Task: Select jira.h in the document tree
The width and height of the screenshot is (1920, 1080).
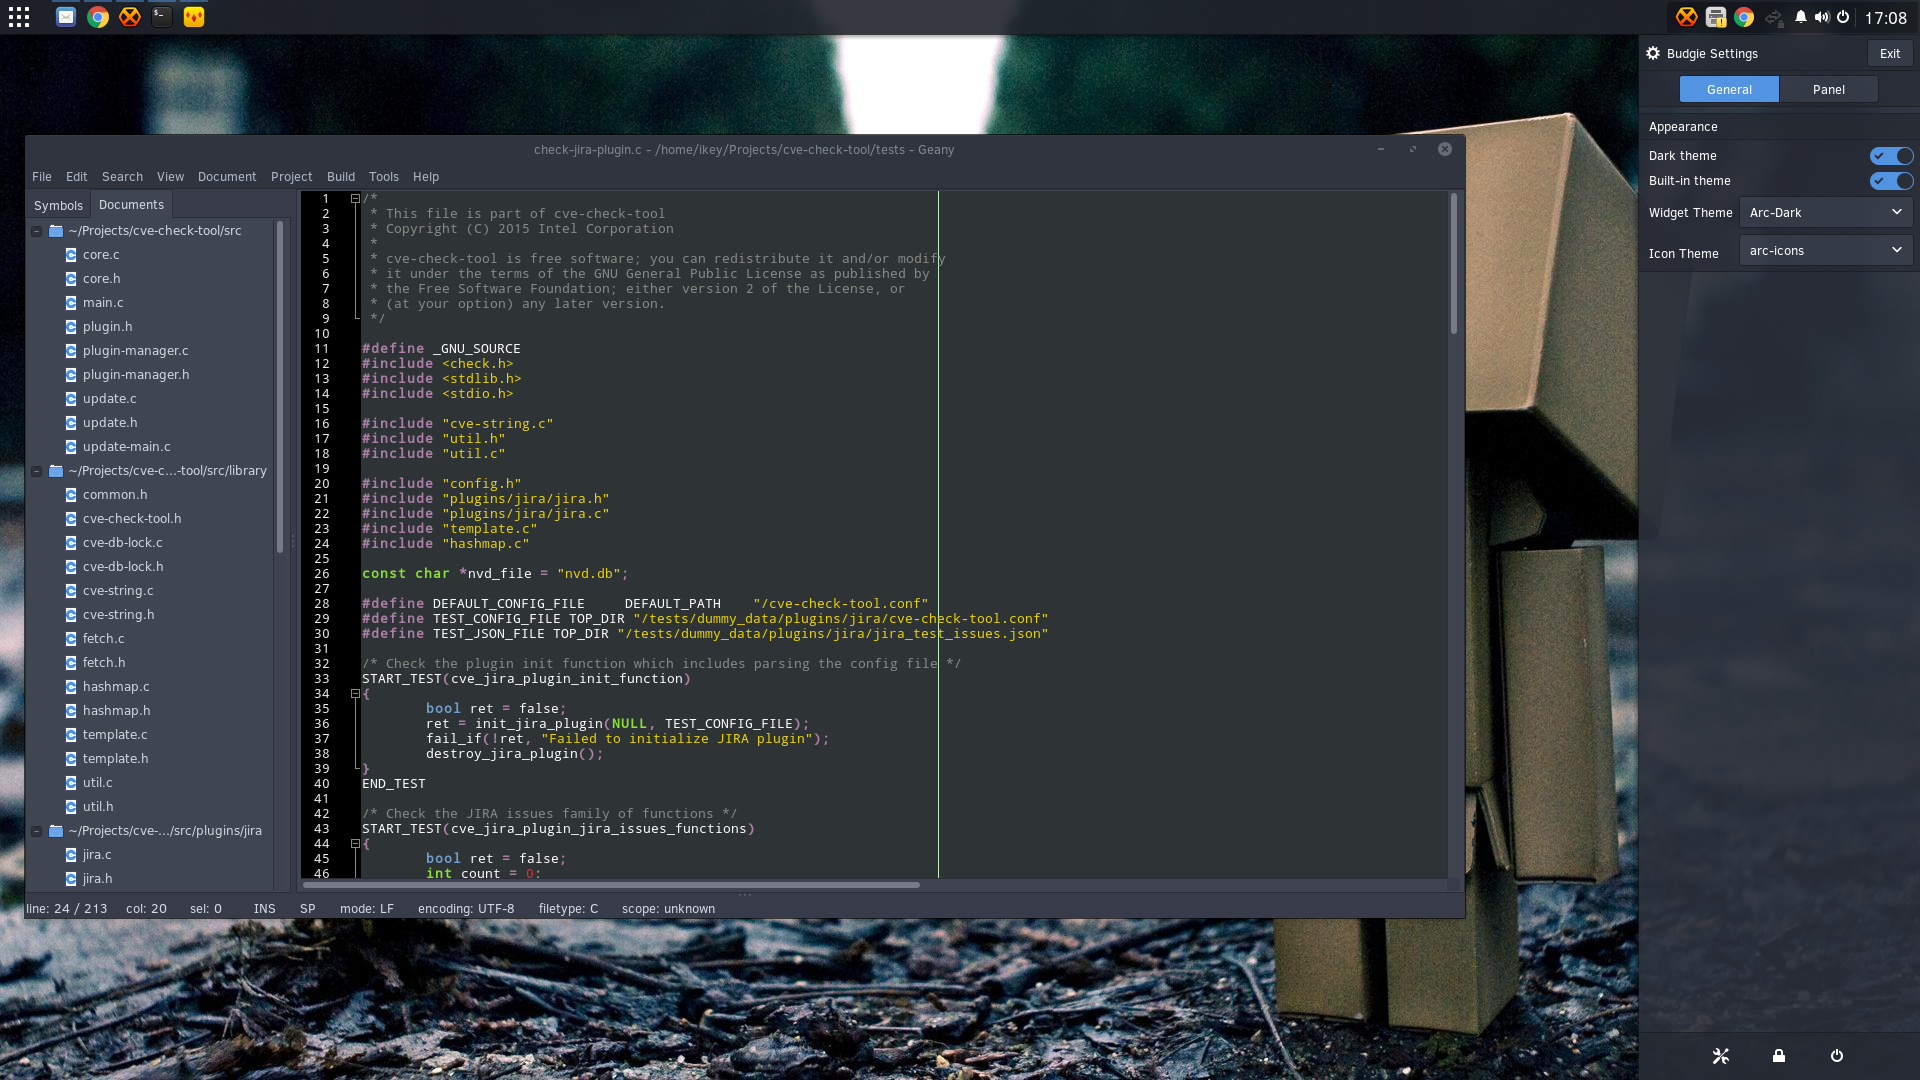Action: click(x=97, y=879)
